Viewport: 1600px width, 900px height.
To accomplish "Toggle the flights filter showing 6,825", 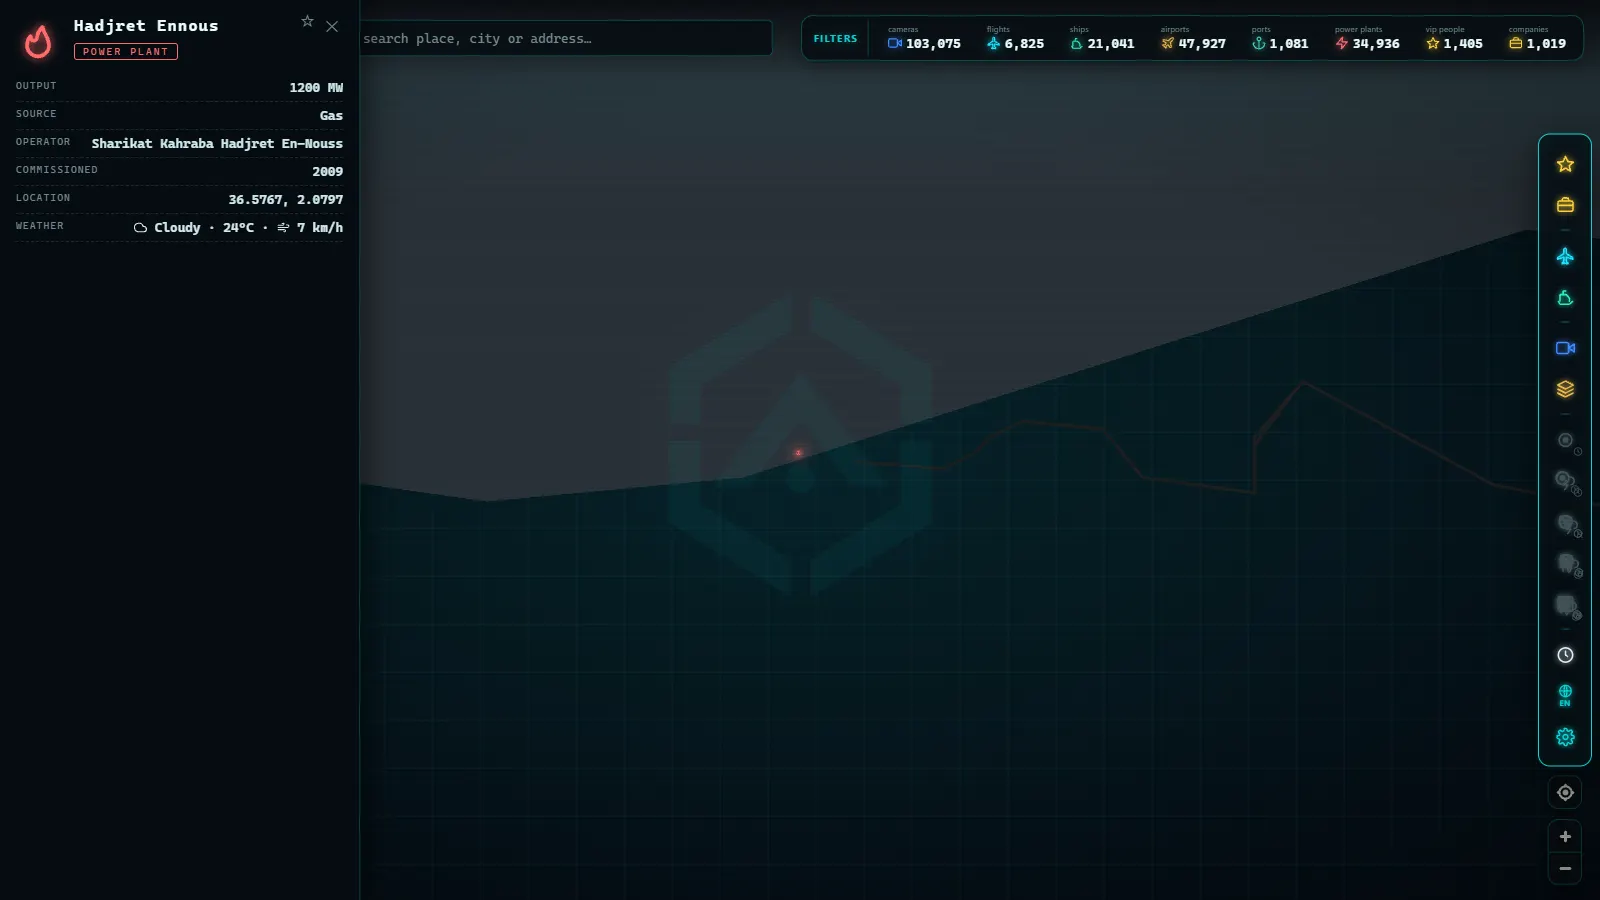I will (1015, 39).
